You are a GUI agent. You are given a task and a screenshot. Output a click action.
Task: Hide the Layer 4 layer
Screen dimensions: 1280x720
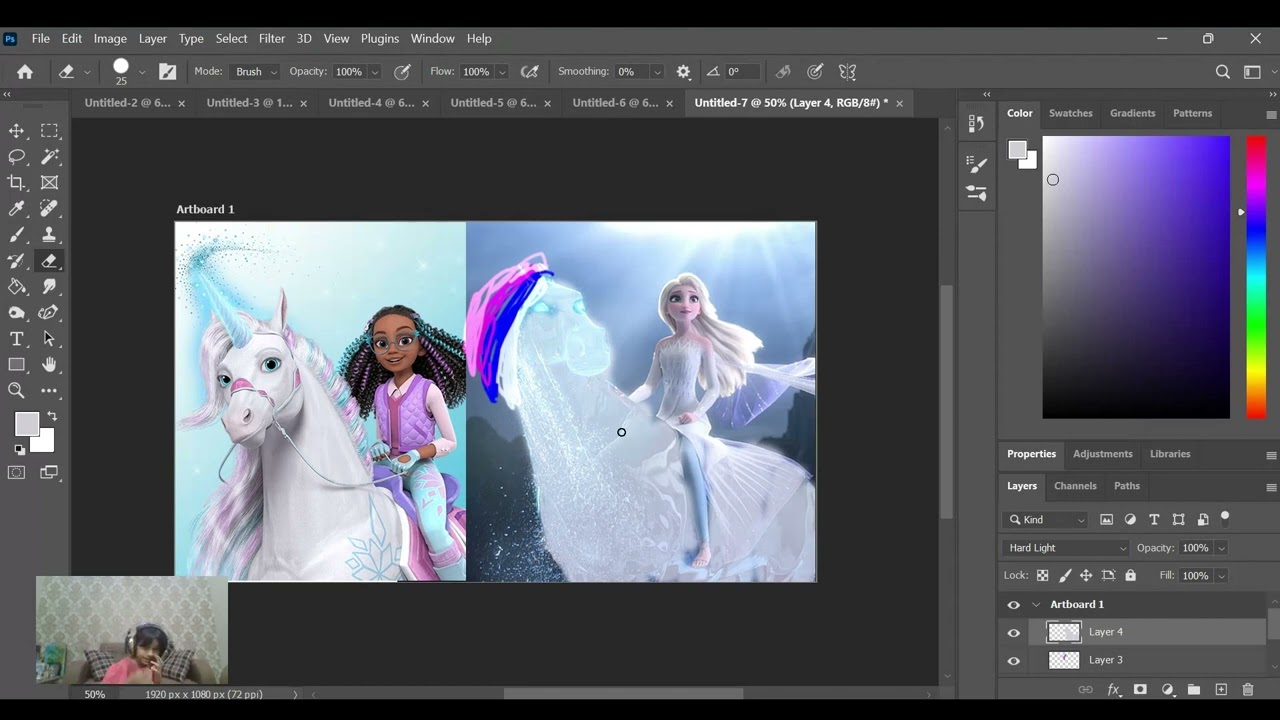1013,632
